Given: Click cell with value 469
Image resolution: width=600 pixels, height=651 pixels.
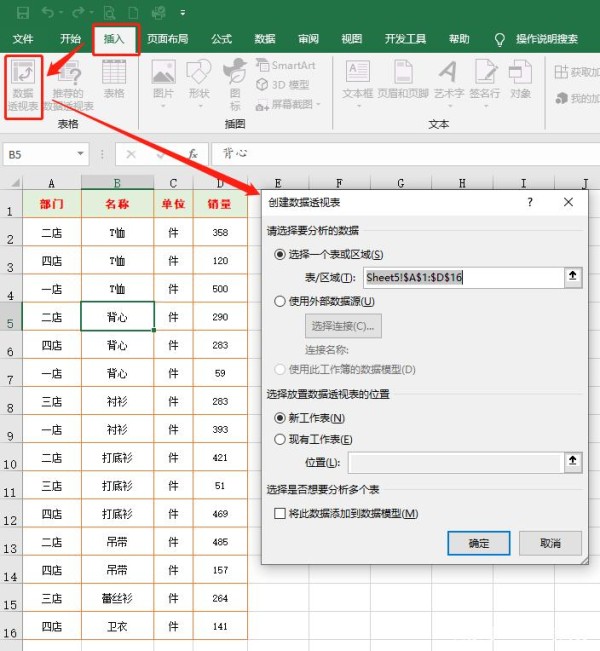Looking at the screenshot, I should 220,514.
